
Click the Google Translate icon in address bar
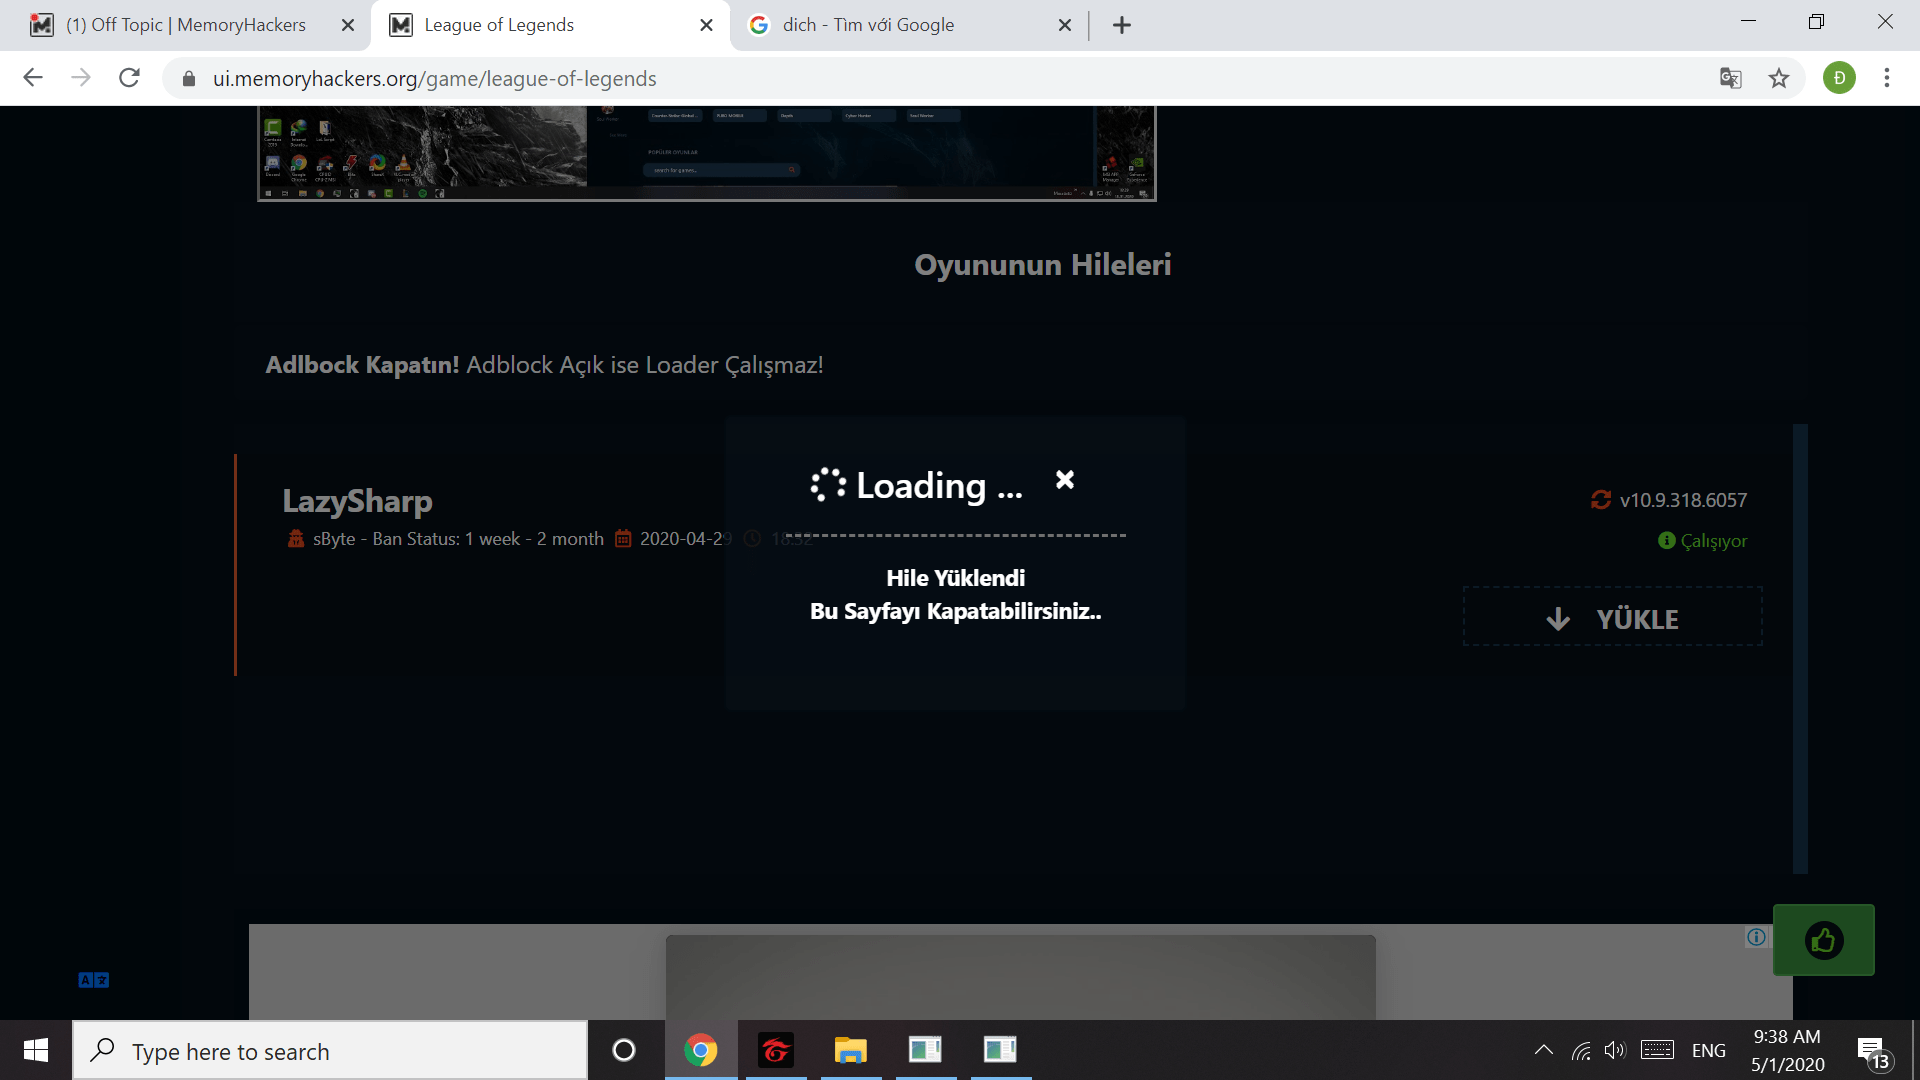(x=1730, y=78)
